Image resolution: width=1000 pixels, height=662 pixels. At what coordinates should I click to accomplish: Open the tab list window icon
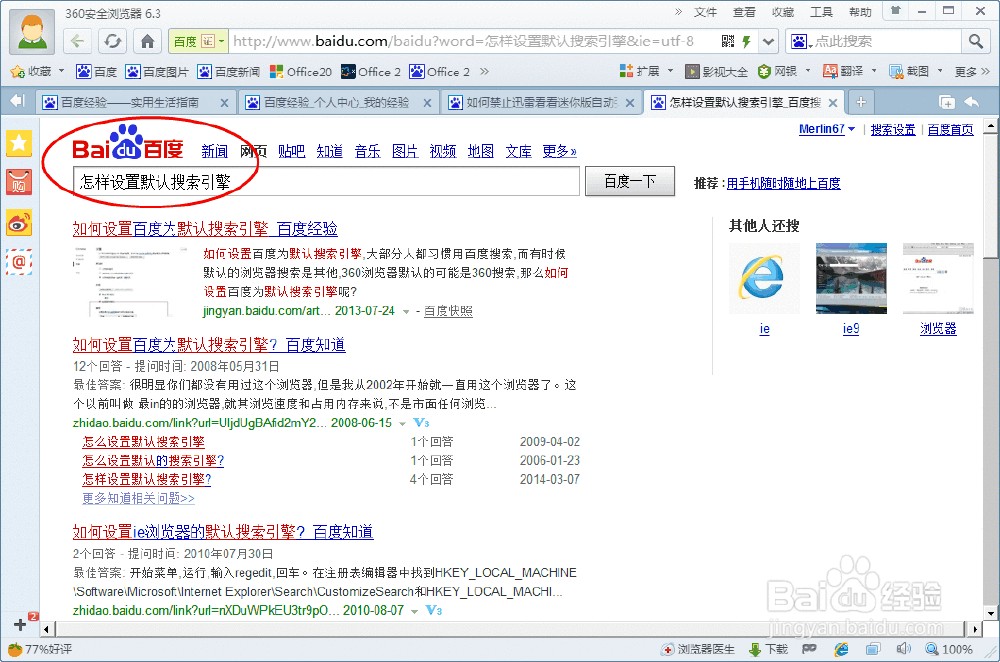[947, 102]
